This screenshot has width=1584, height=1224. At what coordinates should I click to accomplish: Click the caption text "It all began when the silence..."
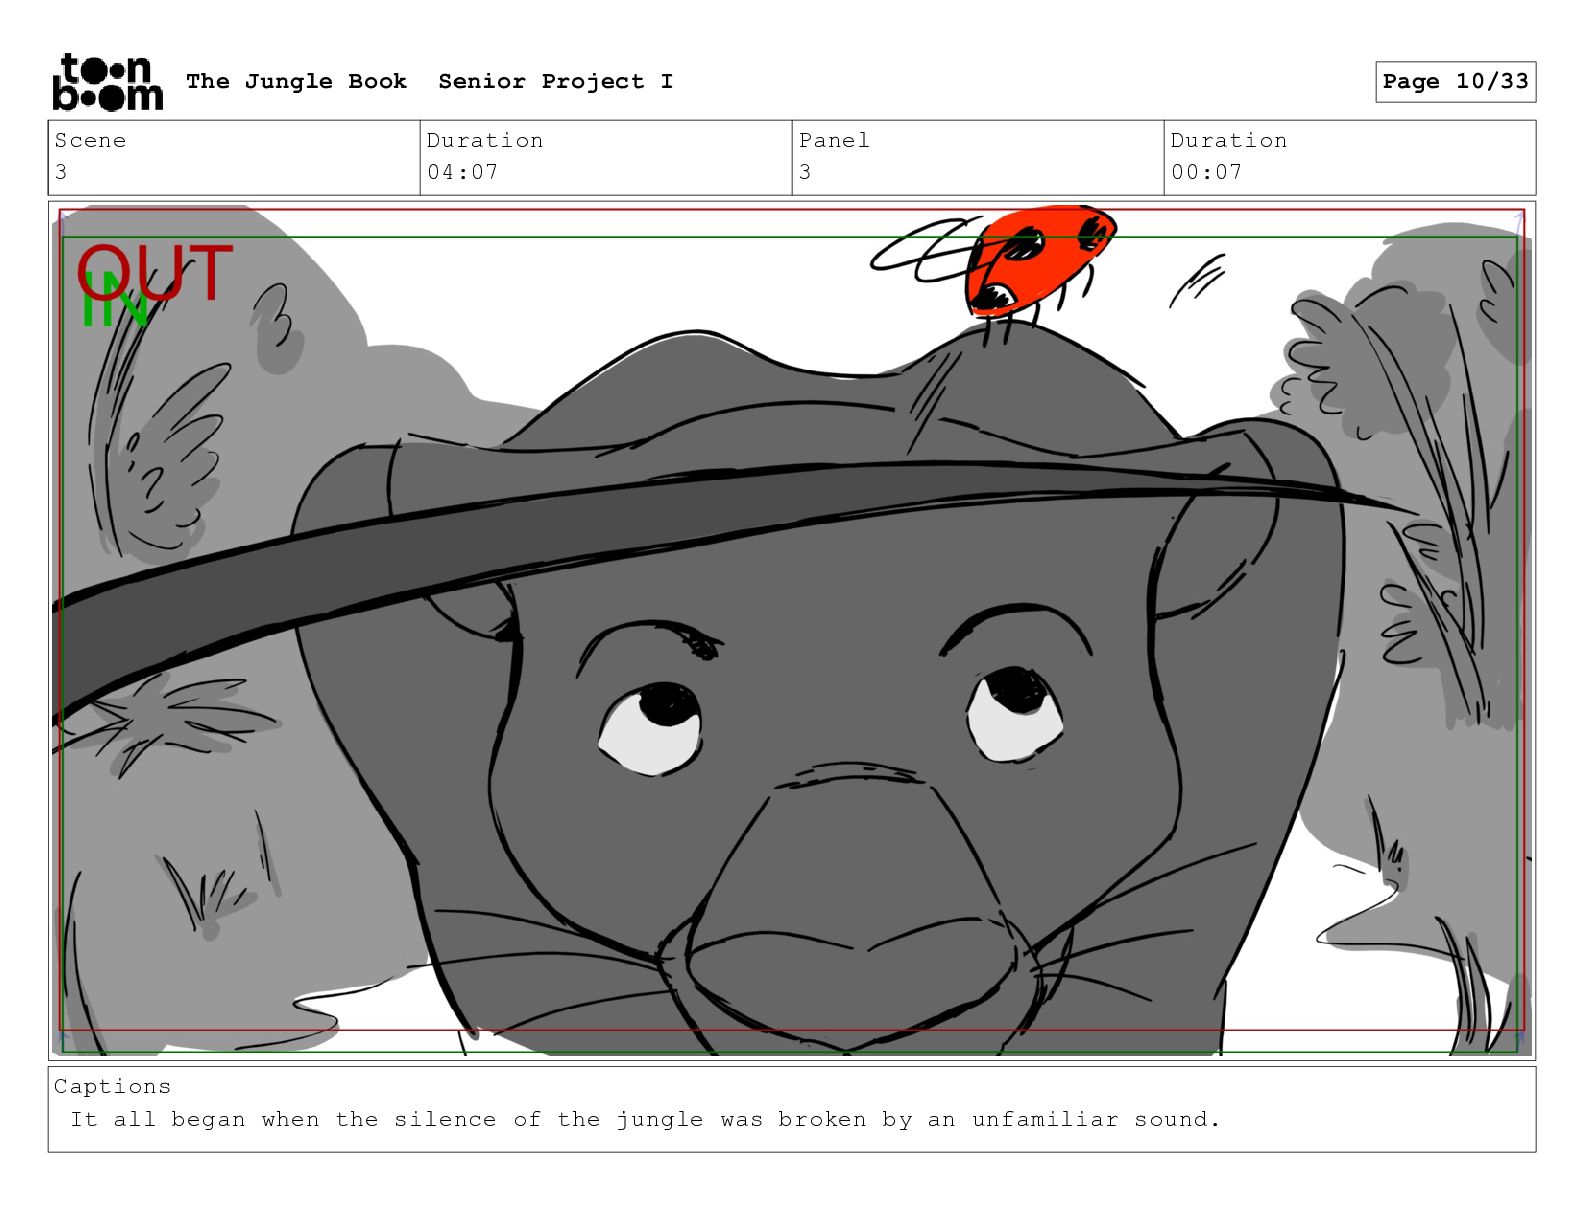click(645, 1120)
